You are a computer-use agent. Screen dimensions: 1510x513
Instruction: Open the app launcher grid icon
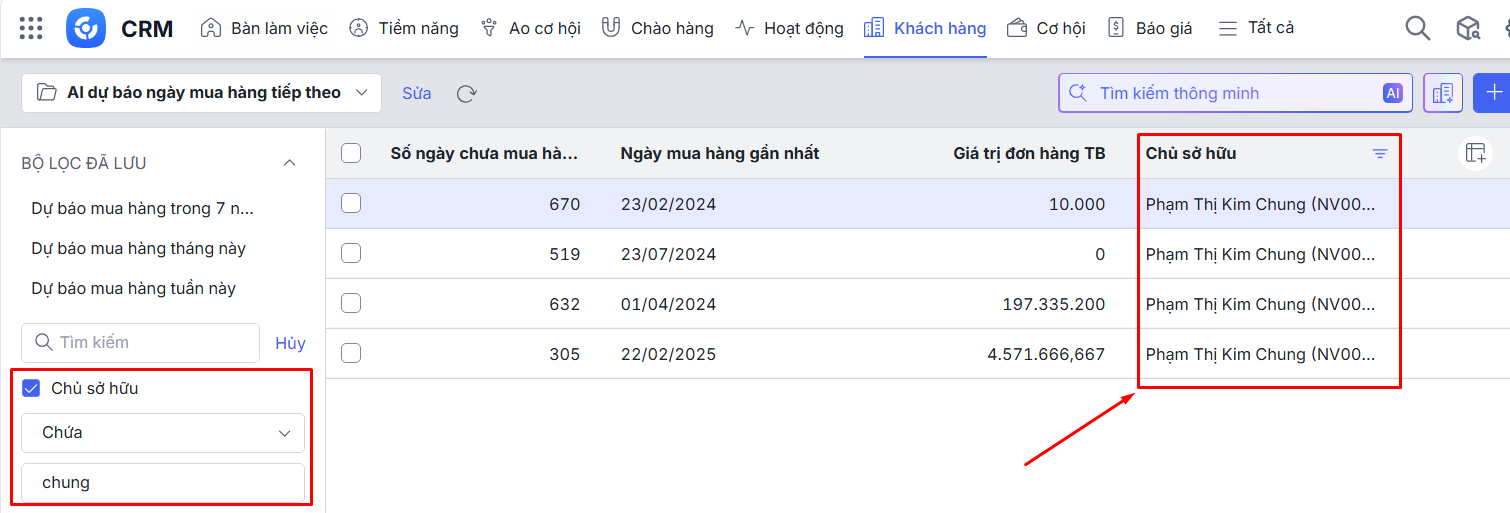pyautogui.click(x=31, y=28)
